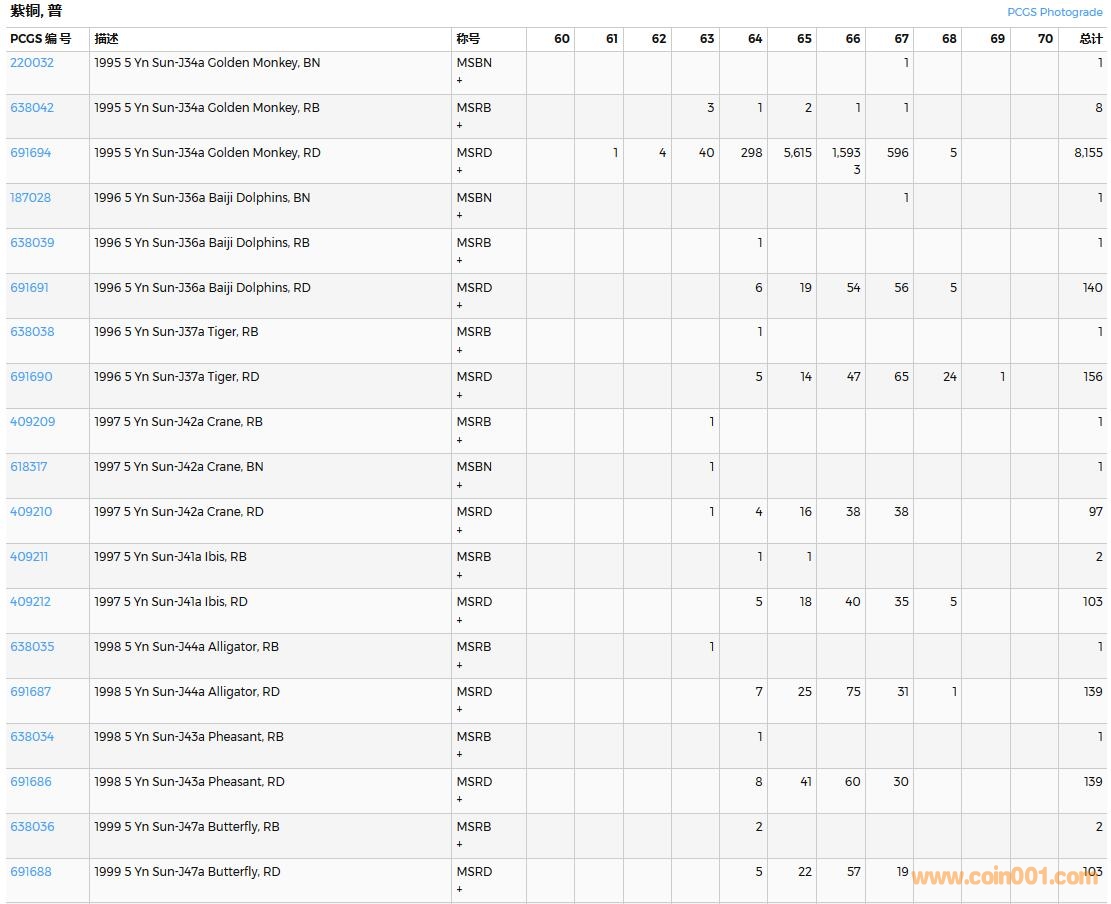
Task: Open the PCGS Photograde link
Action: pyautogui.click(x=1054, y=12)
